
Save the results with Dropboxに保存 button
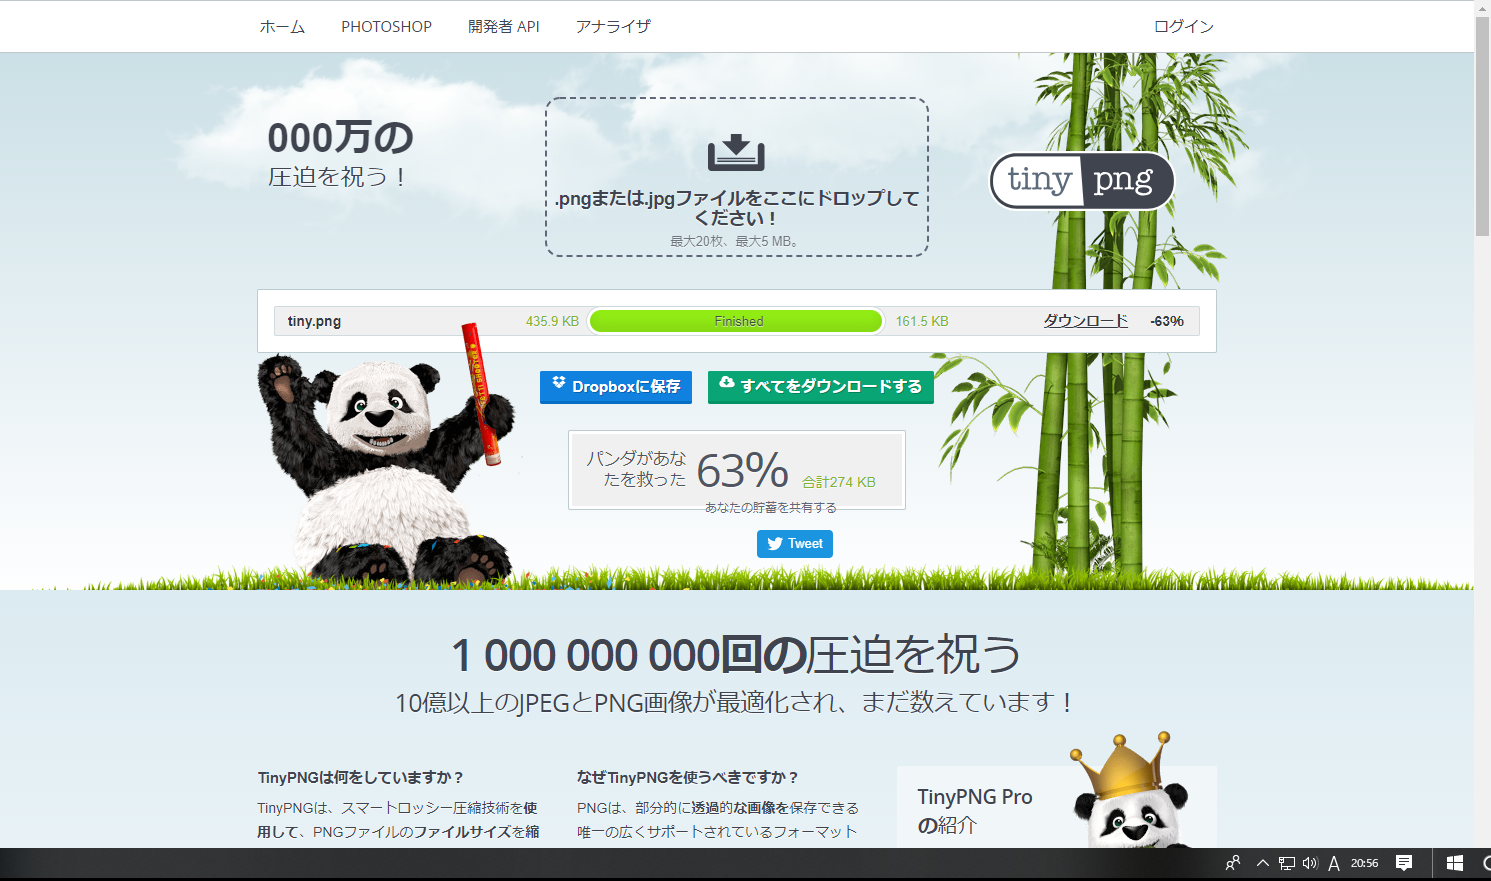pos(616,387)
